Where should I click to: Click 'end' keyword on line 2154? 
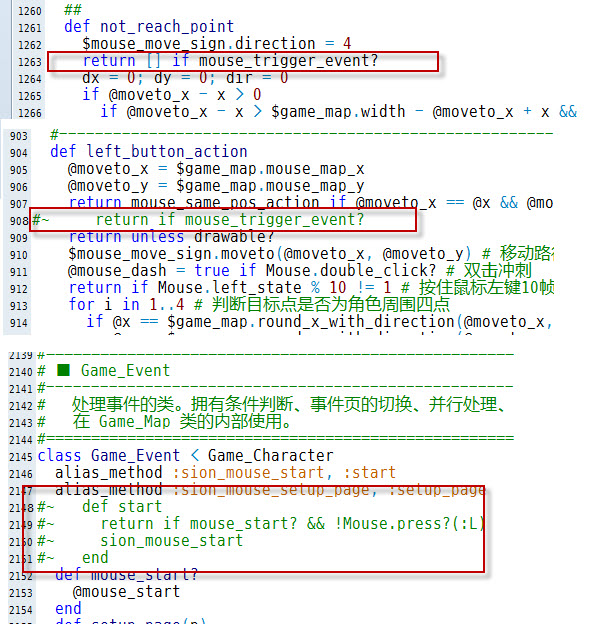coord(68,609)
